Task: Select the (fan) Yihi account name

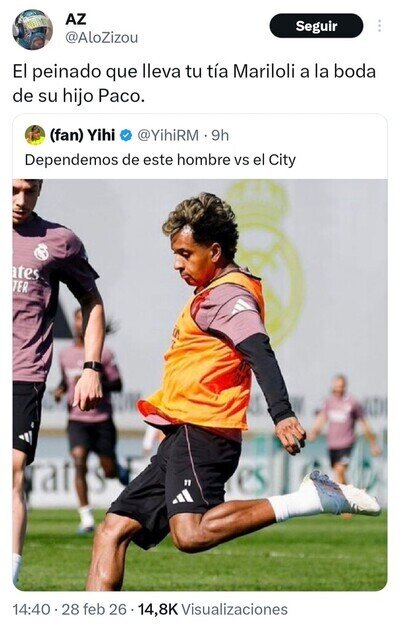Action: pyautogui.click(x=83, y=135)
